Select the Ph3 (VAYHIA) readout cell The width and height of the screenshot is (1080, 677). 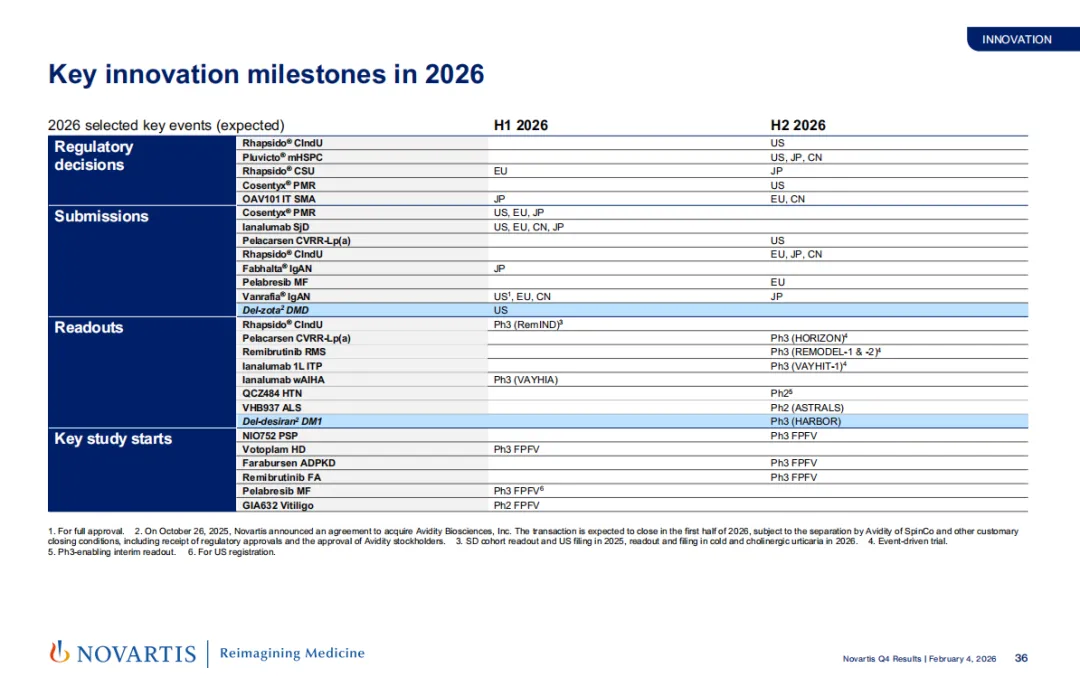pos(525,380)
